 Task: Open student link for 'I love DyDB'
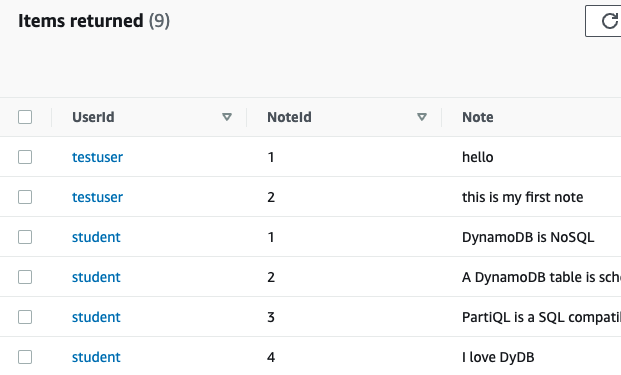96,357
